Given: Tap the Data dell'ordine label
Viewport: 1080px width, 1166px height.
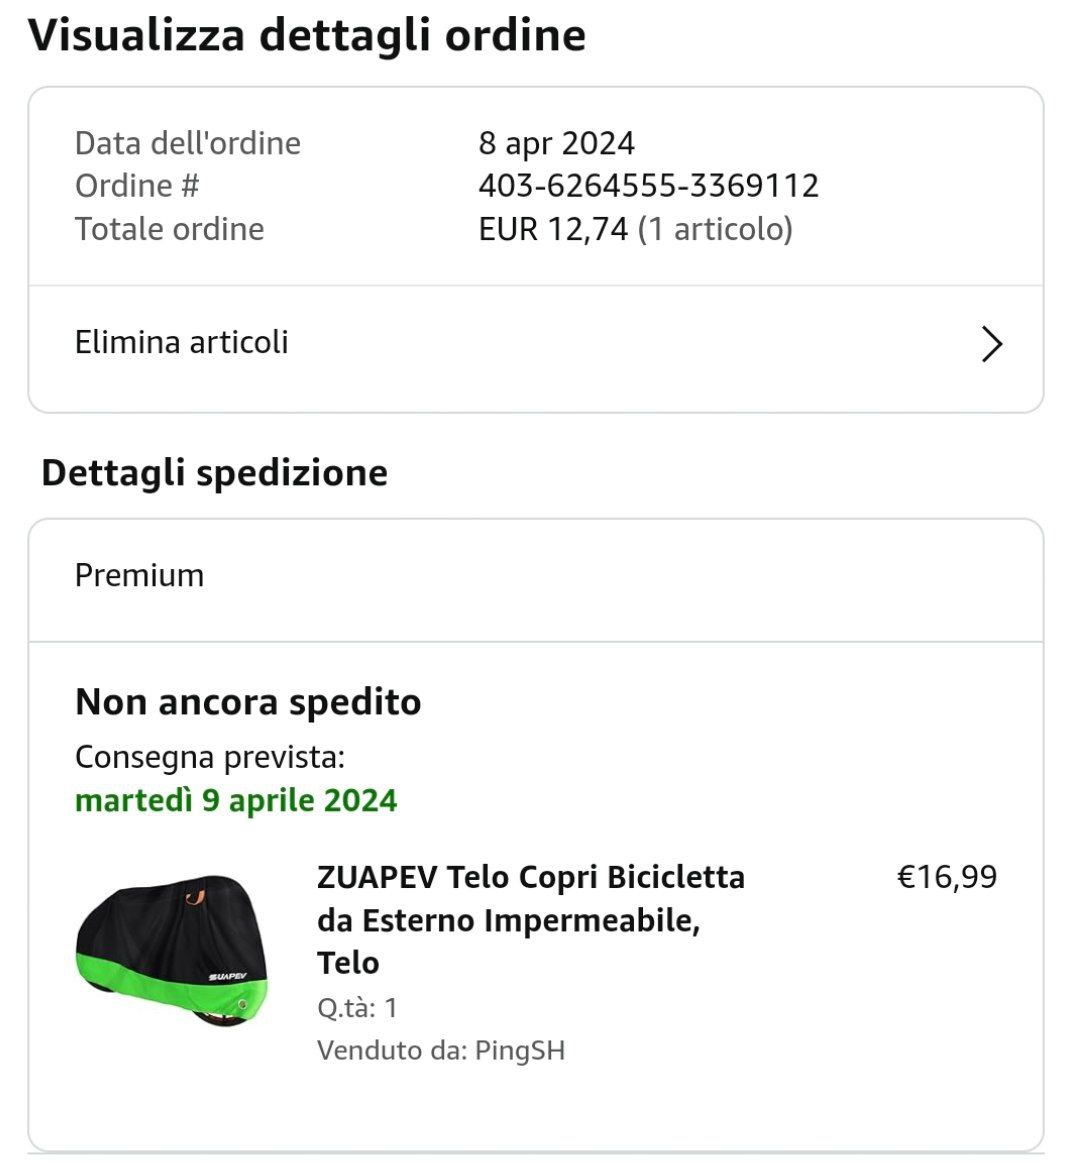Looking at the screenshot, I should [188, 144].
